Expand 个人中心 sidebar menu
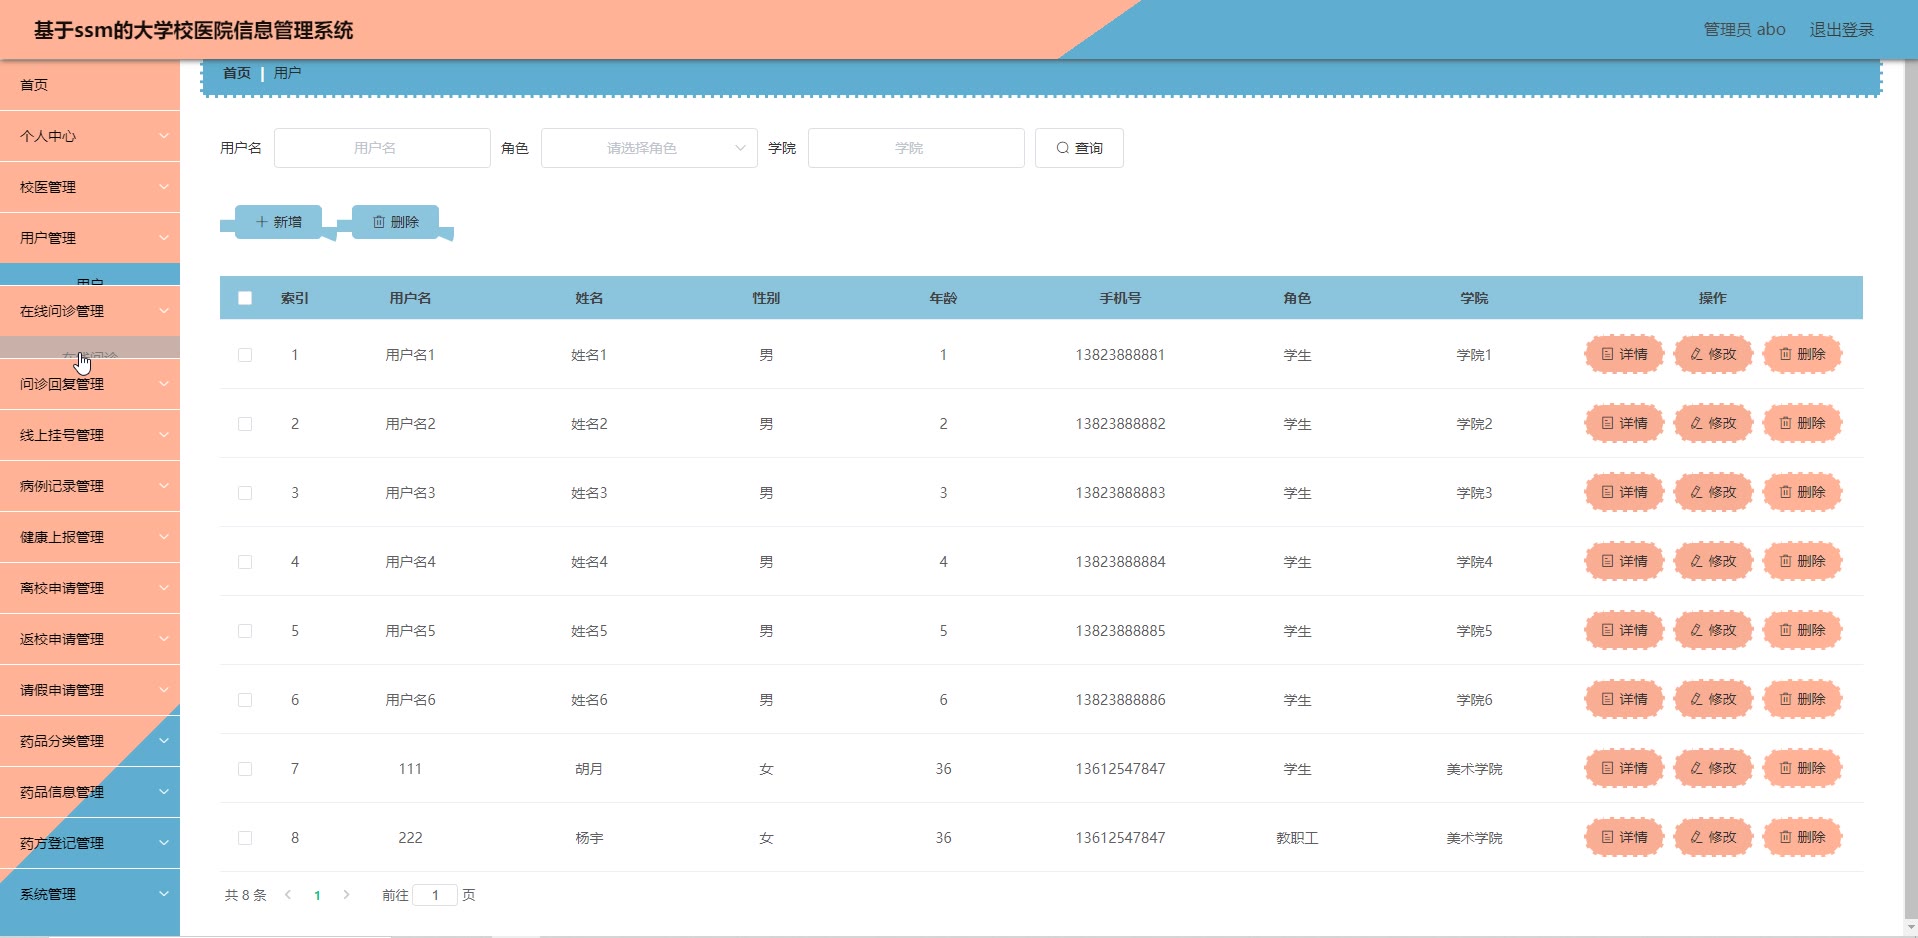Image resolution: width=1918 pixels, height=938 pixels. coord(90,136)
